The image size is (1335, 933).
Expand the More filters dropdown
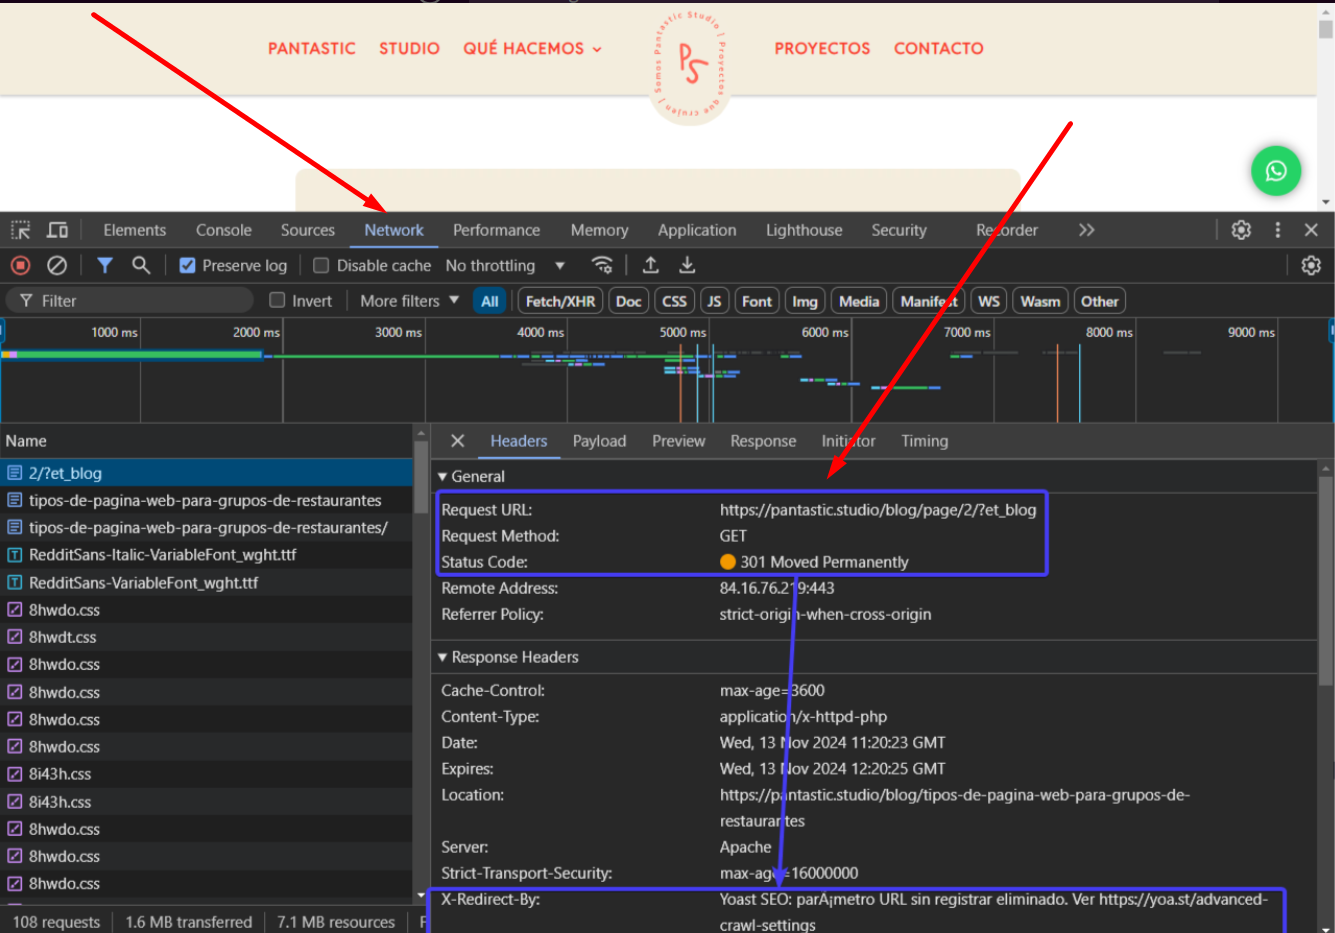409,300
